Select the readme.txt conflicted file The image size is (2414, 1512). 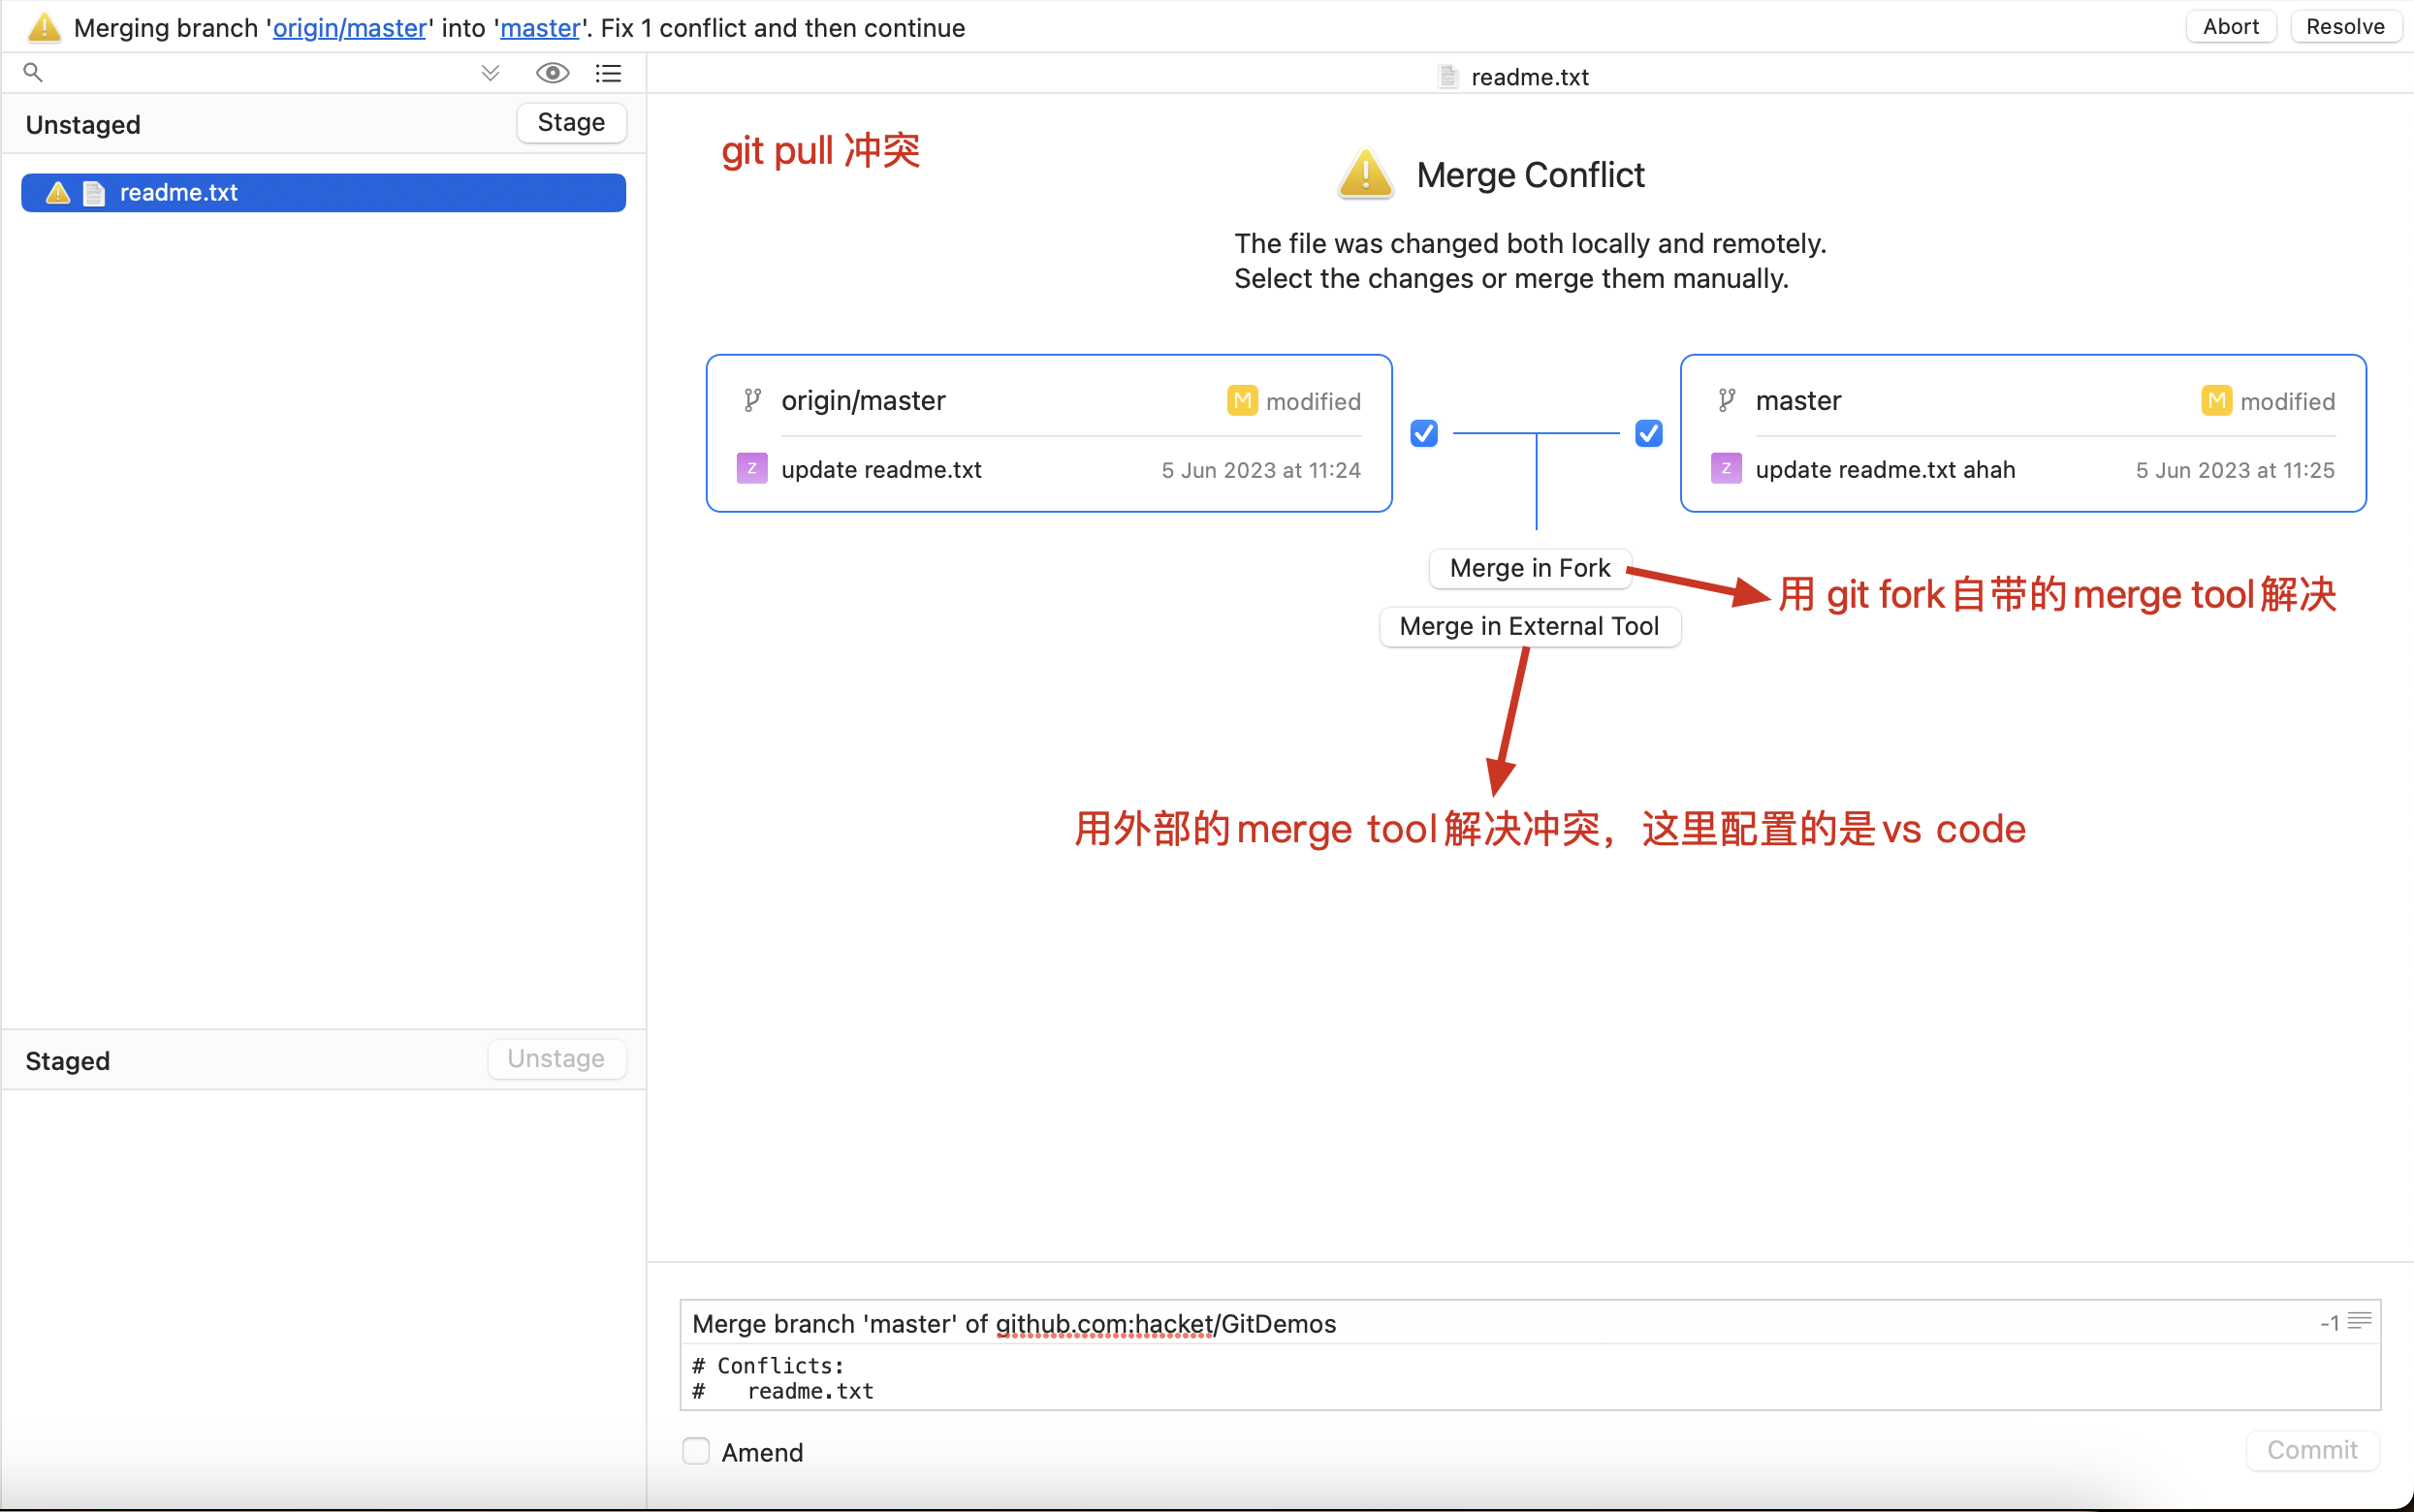[x=323, y=192]
